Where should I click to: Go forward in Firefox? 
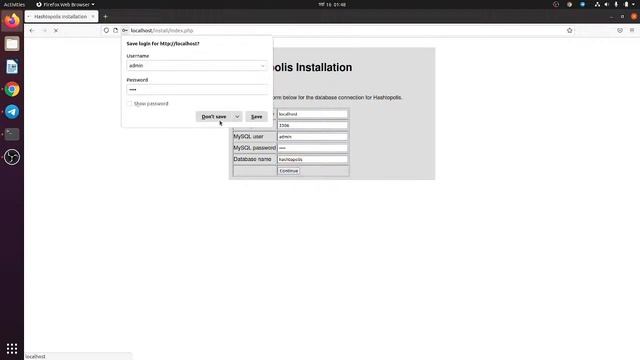click(x=44, y=31)
